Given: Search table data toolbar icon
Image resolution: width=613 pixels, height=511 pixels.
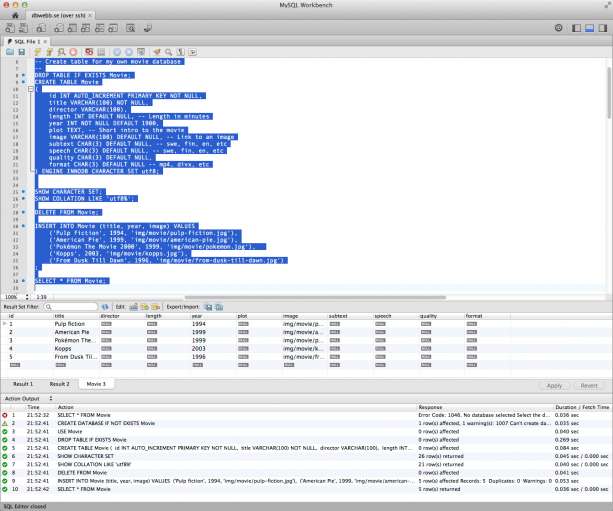Looking at the screenshot, I should 131,28.
